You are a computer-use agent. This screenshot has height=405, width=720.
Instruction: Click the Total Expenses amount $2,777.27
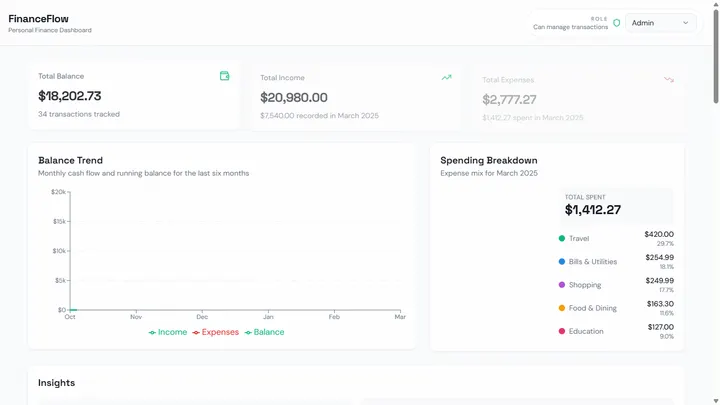pos(509,100)
